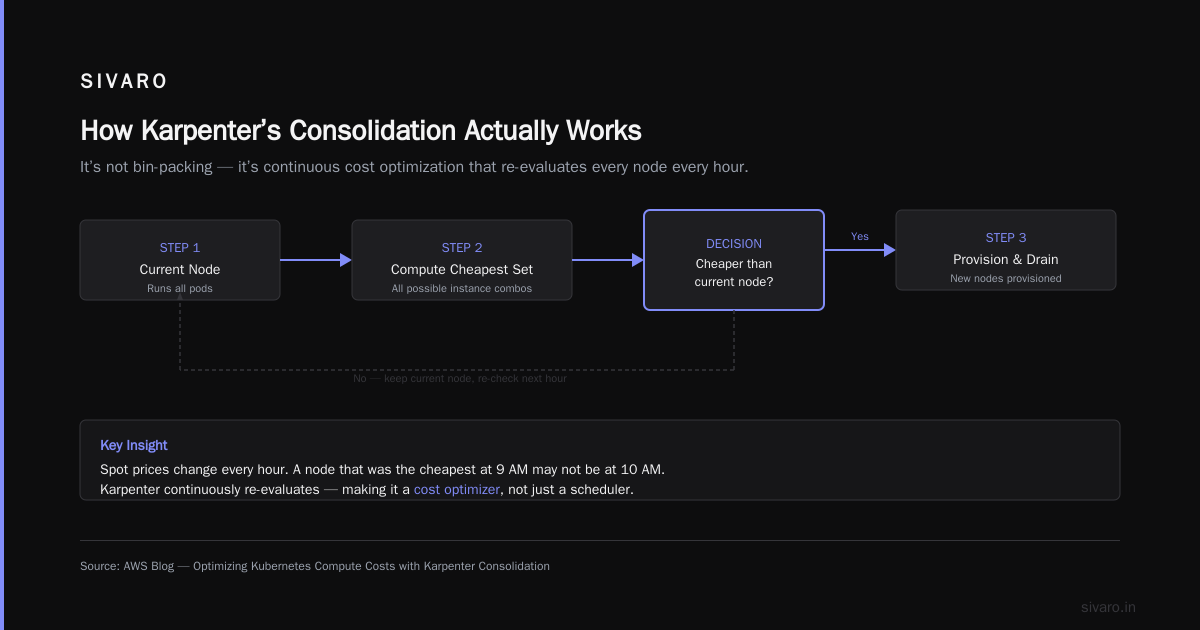The image size is (1200, 630).
Task: Select the Step 2 Compute Cheapest Set box
Action: (462, 260)
